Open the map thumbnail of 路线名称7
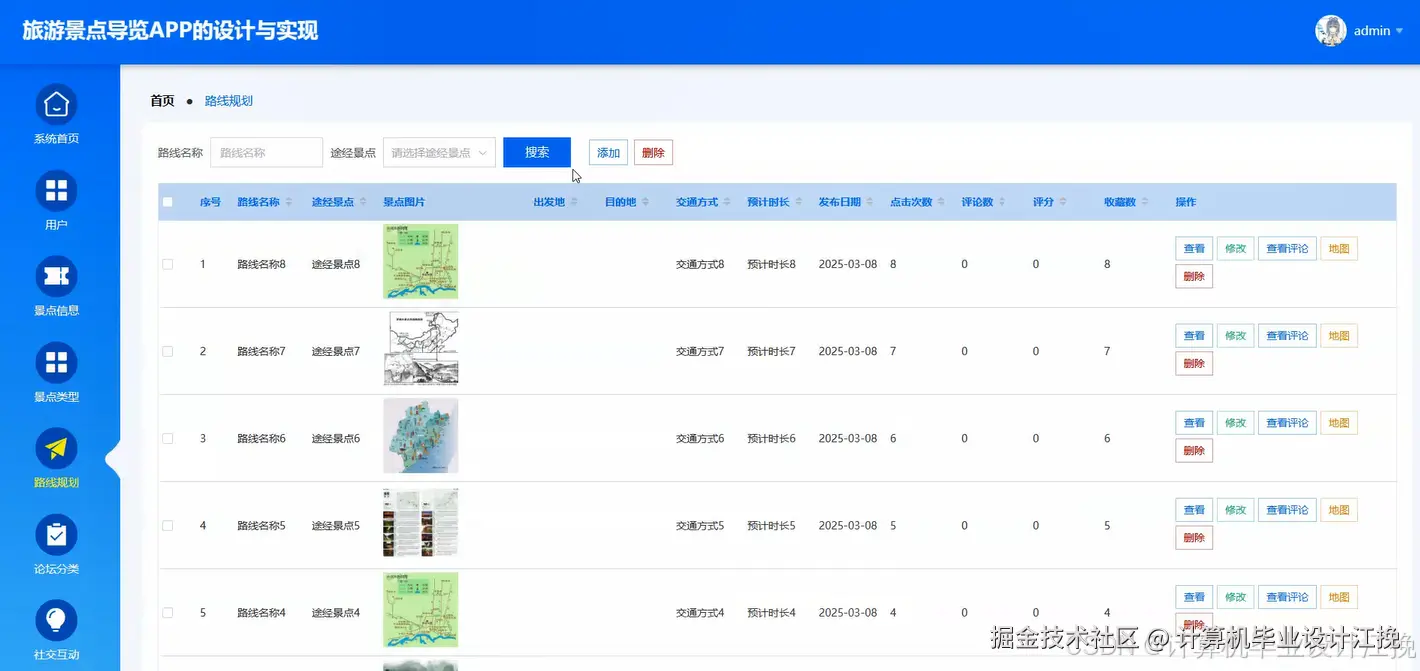The image size is (1420, 671). [x=420, y=348]
